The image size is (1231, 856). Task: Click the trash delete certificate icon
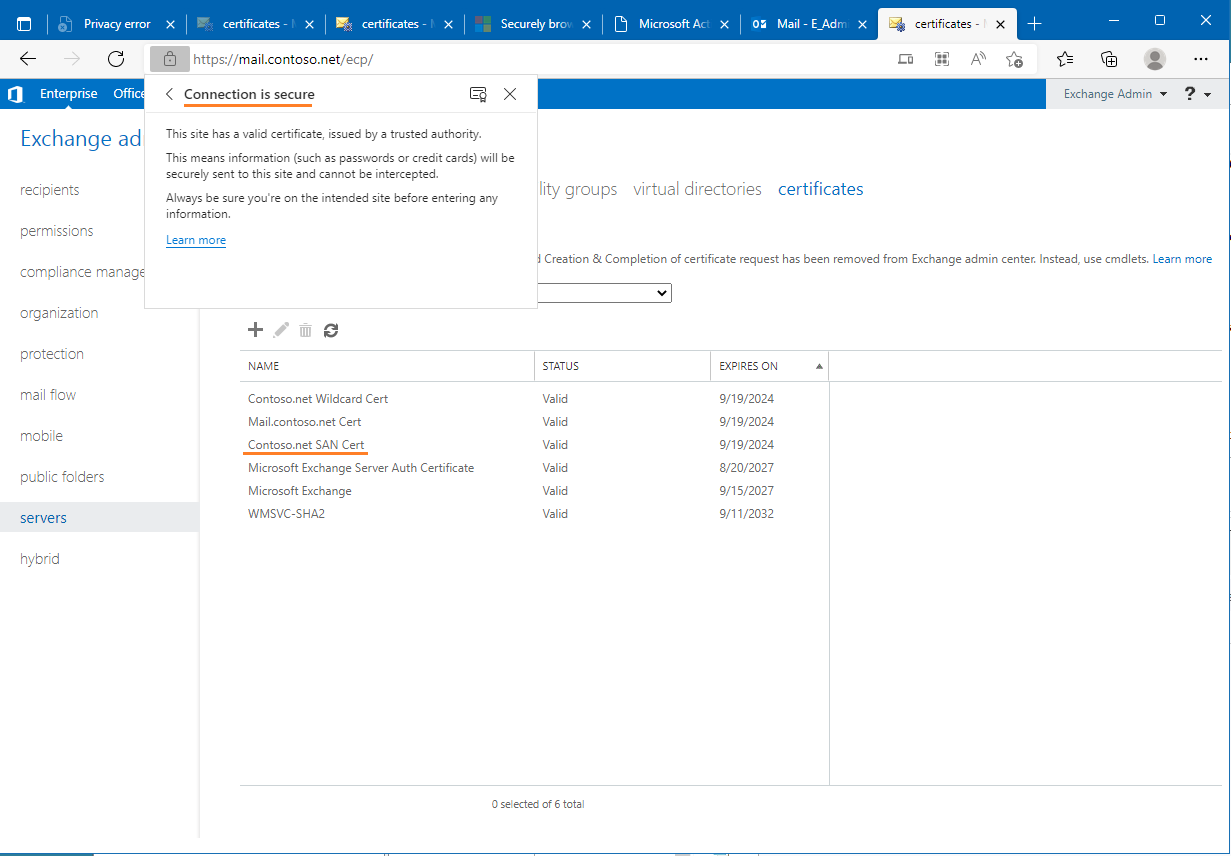[306, 329]
